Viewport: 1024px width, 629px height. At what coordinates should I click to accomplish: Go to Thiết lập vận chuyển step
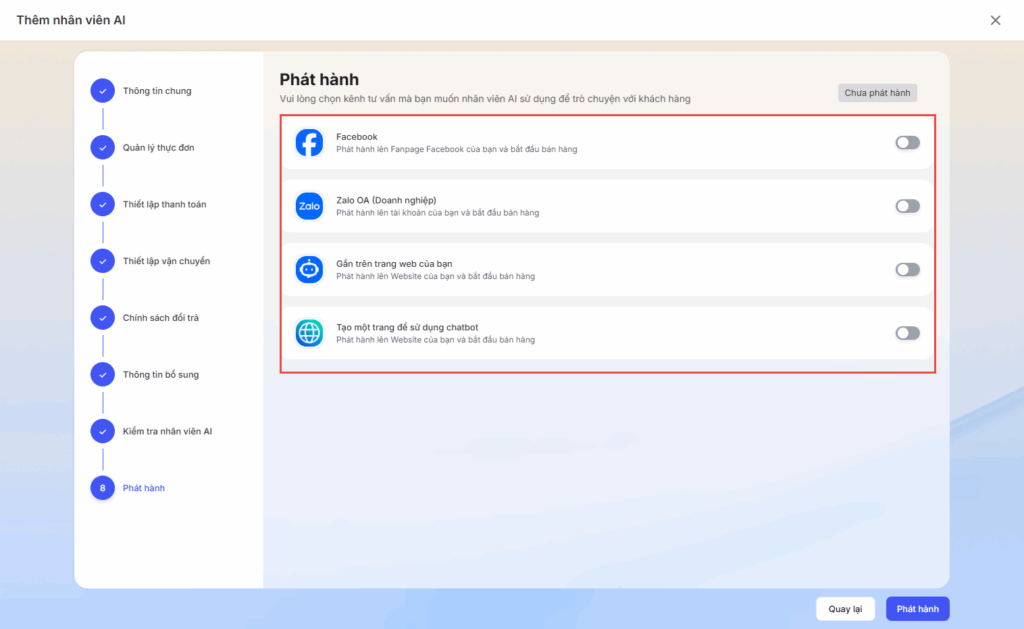166,261
